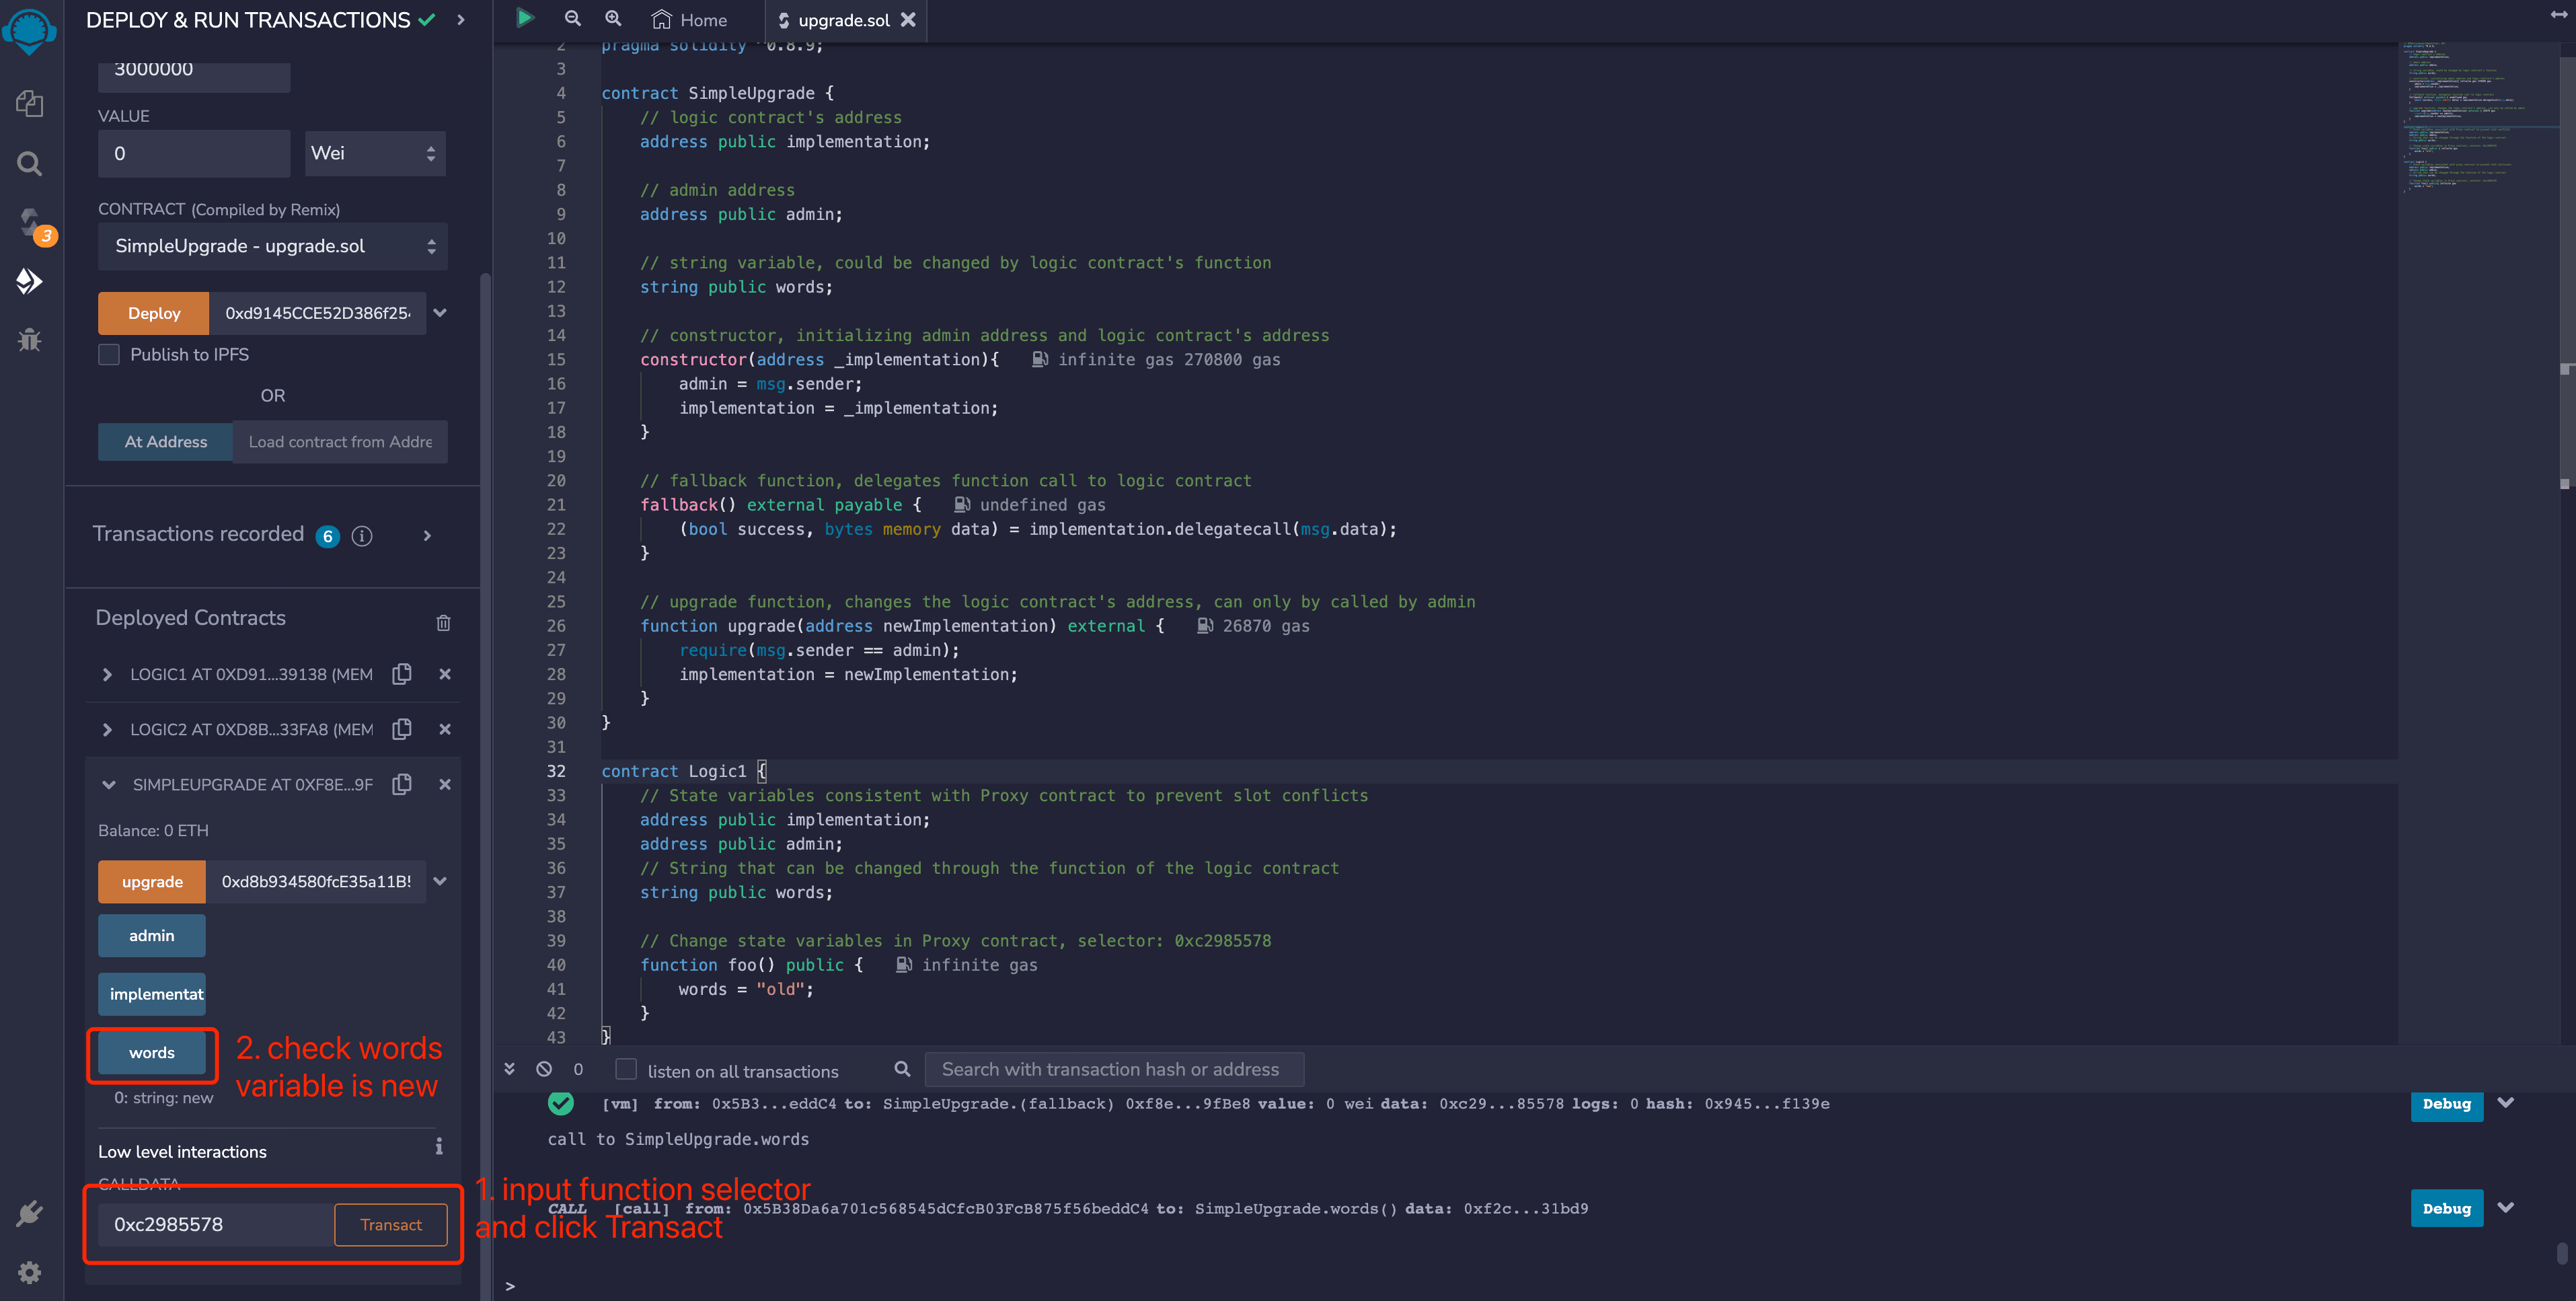2576x1301 pixels.
Task: Expand fallback transaction log details
Action: click(x=2506, y=1103)
